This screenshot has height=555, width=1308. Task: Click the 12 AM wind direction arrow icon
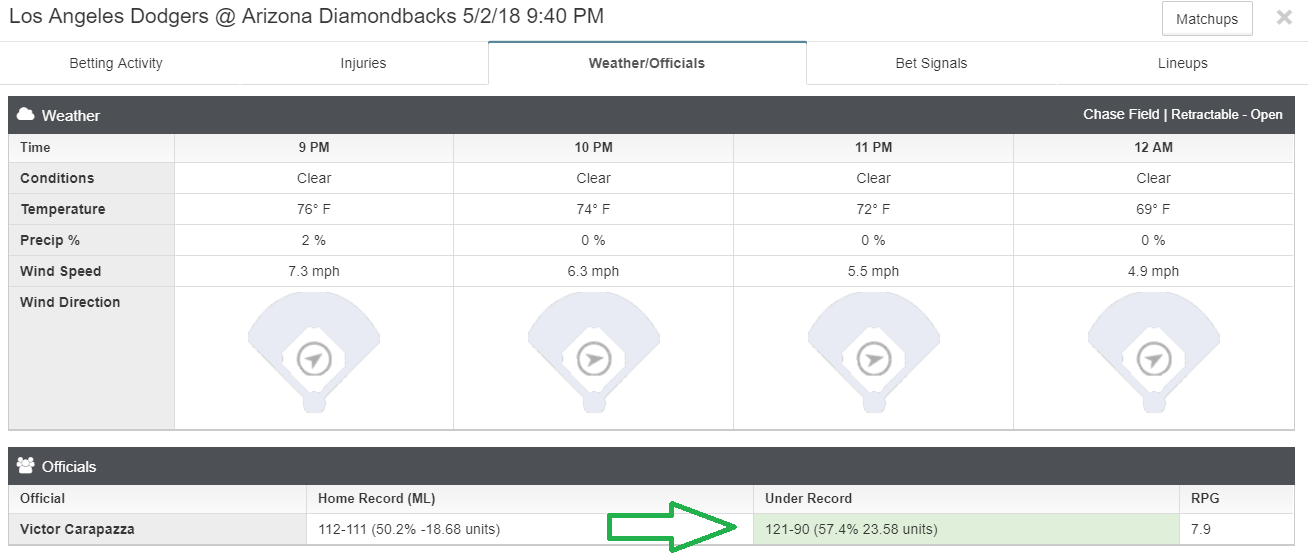point(1154,358)
